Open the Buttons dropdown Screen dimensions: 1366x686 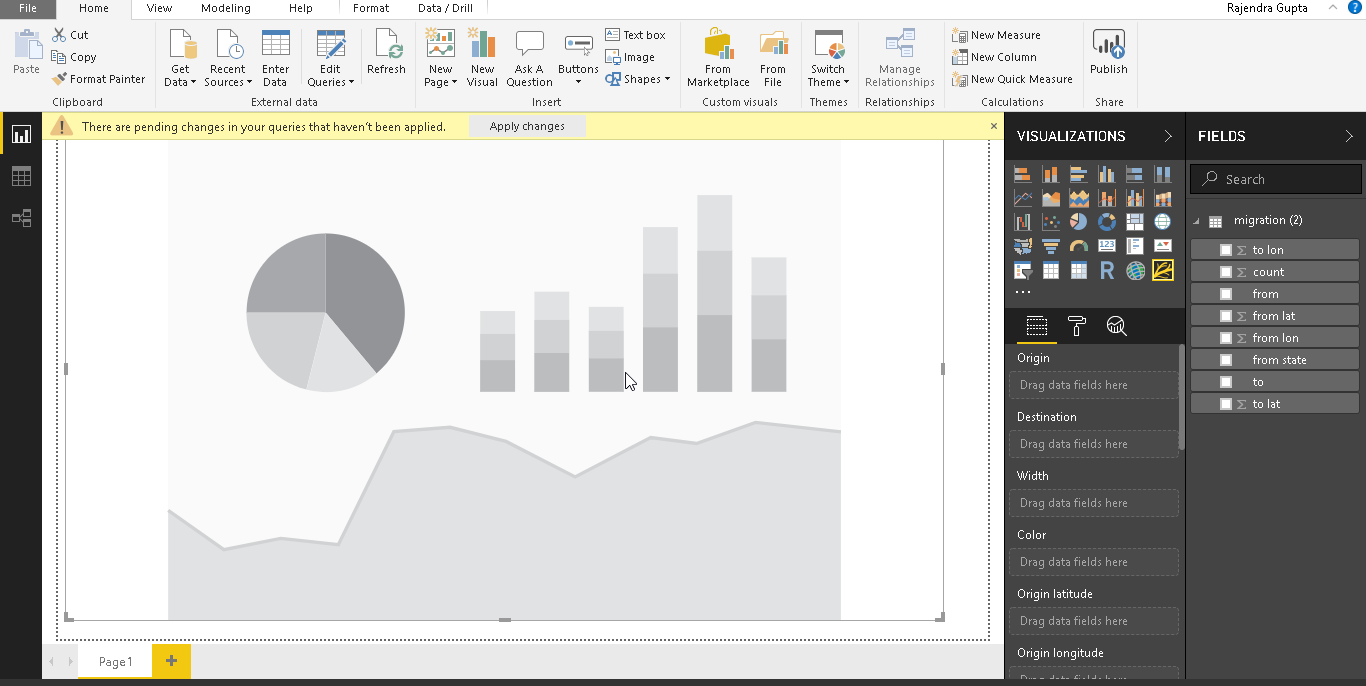[x=578, y=58]
